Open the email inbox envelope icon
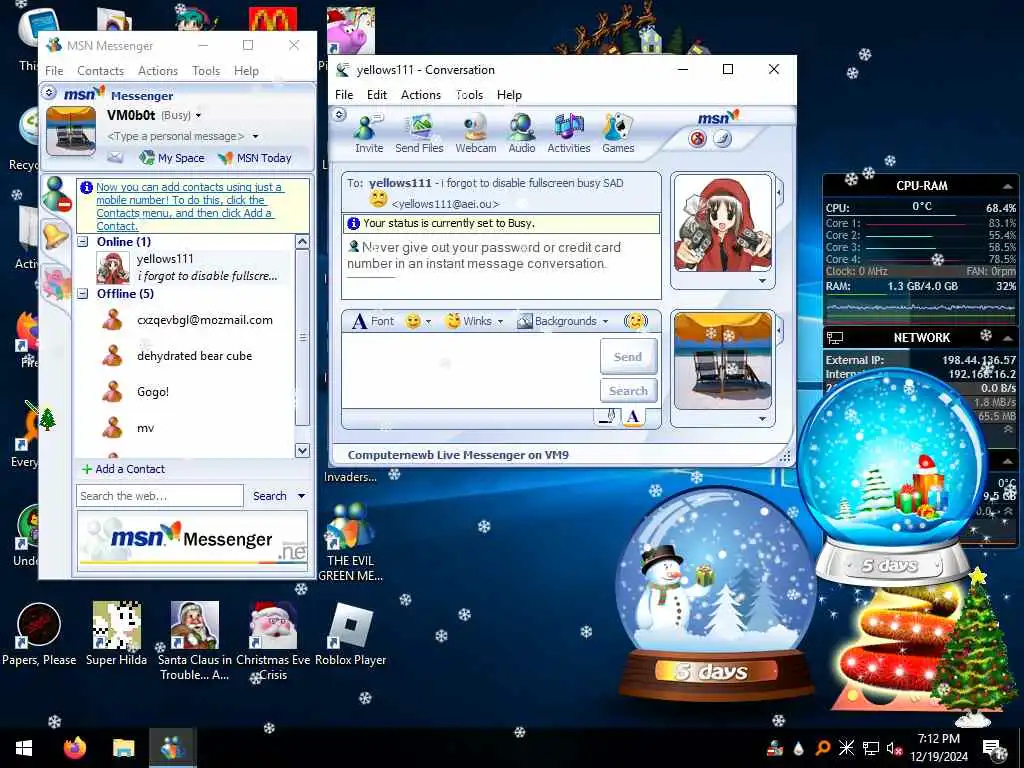1024x768 pixels. 115,157
